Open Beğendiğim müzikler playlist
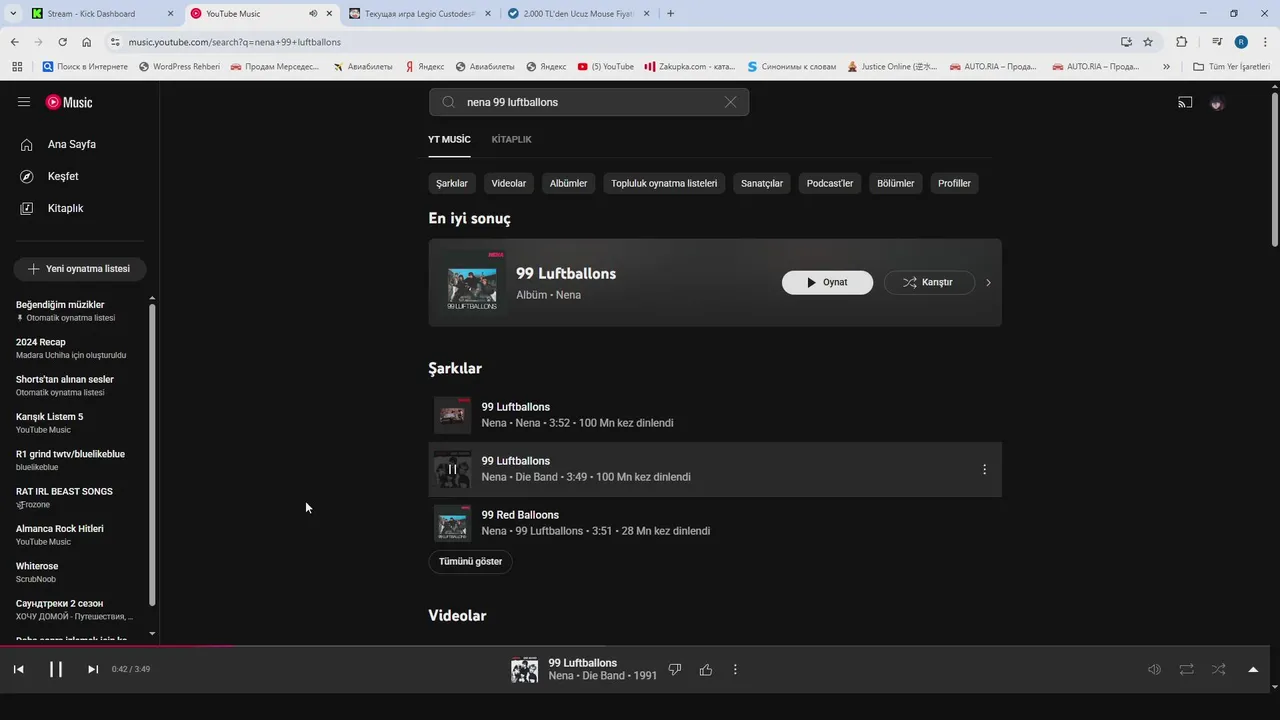1280x720 pixels. pos(60,305)
